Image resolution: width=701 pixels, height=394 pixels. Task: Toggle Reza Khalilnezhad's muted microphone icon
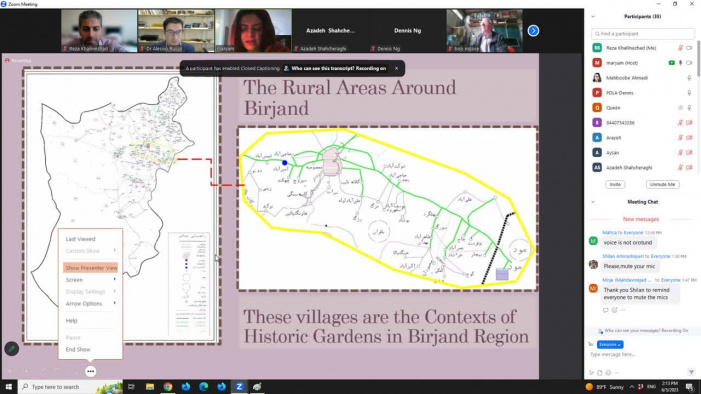[x=680, y=48]
